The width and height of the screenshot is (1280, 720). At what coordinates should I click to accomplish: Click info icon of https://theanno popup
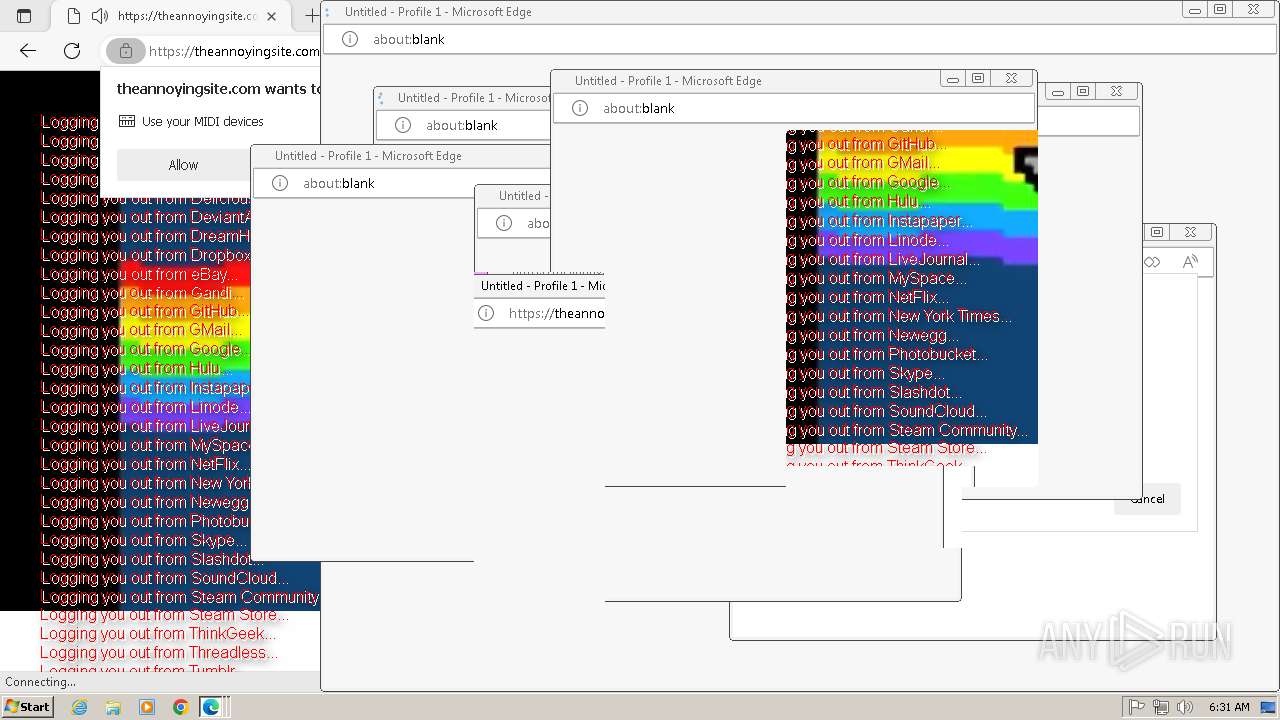coord(486,313)
